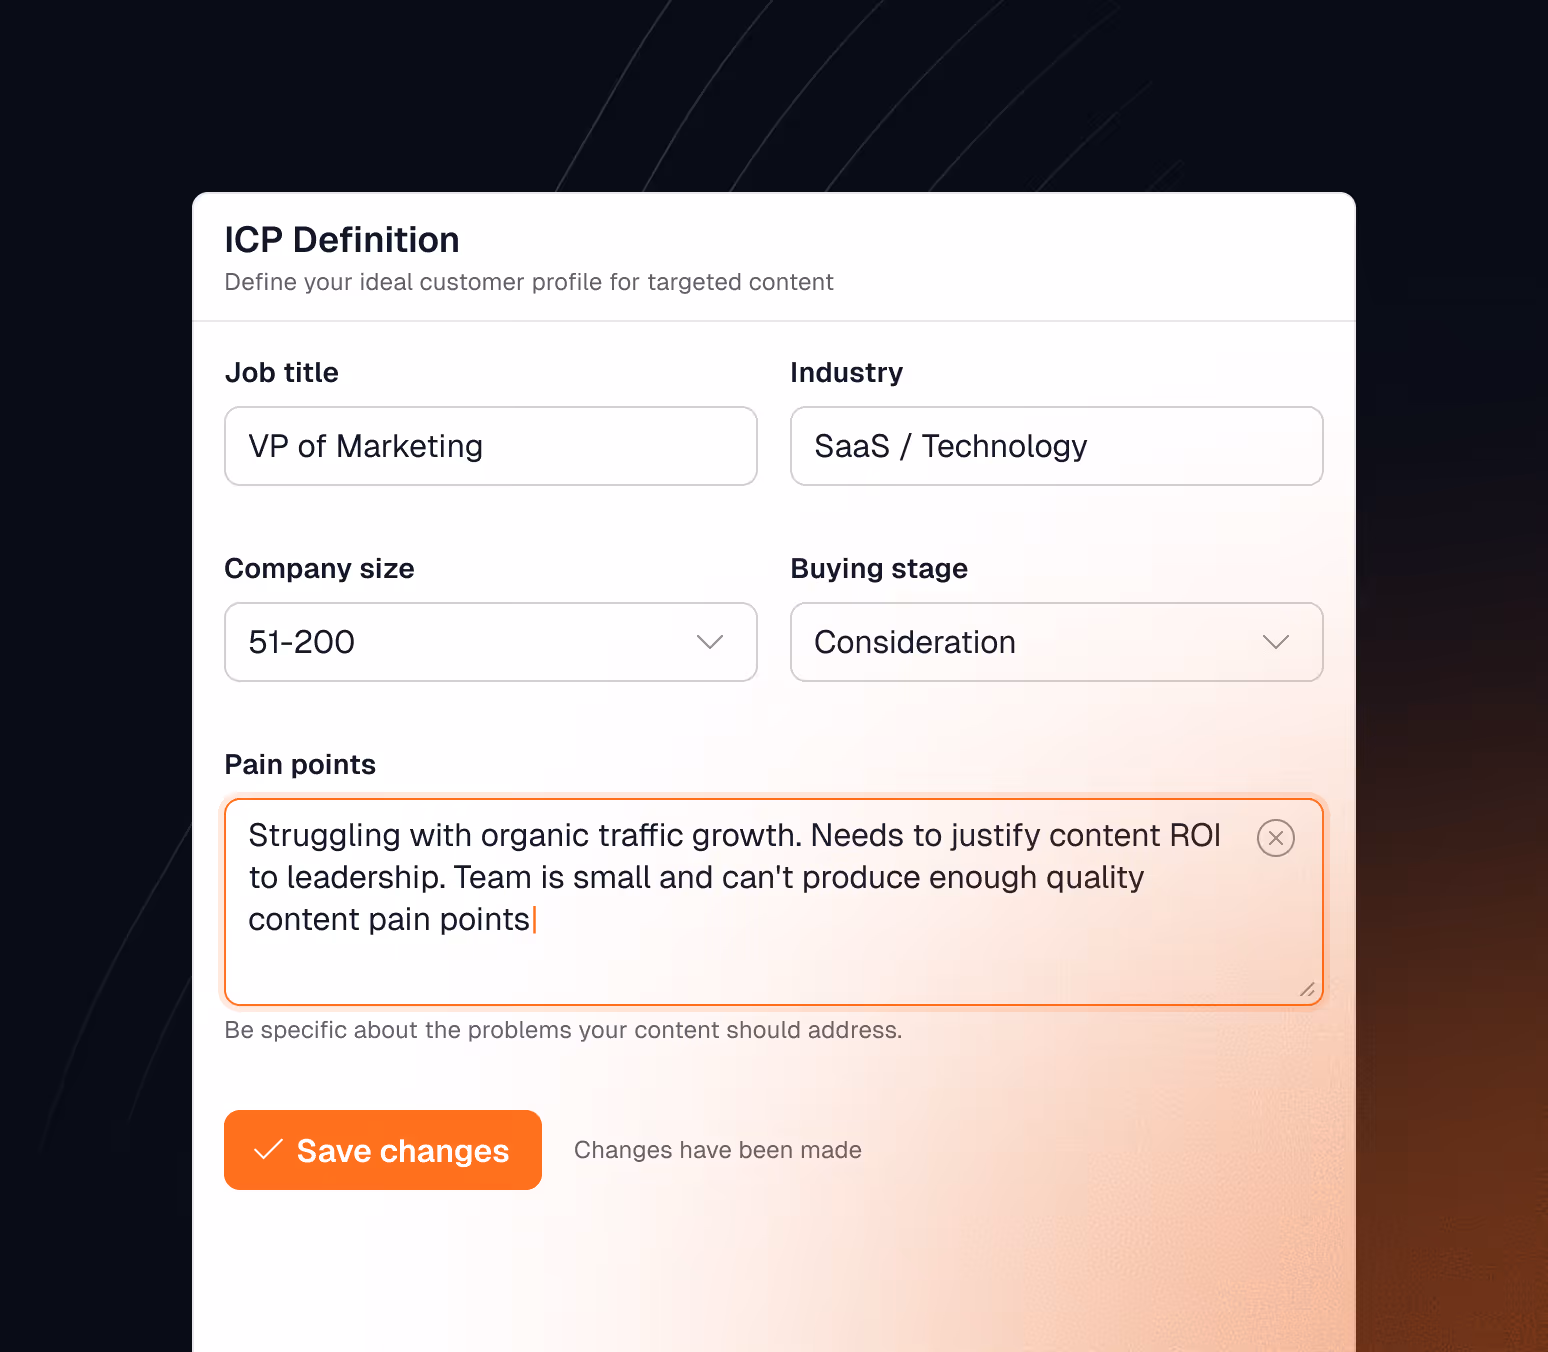1548x1352 pixels.
Task: Click the 'Changes have been made' text
Action: (x=716, y=1150)
